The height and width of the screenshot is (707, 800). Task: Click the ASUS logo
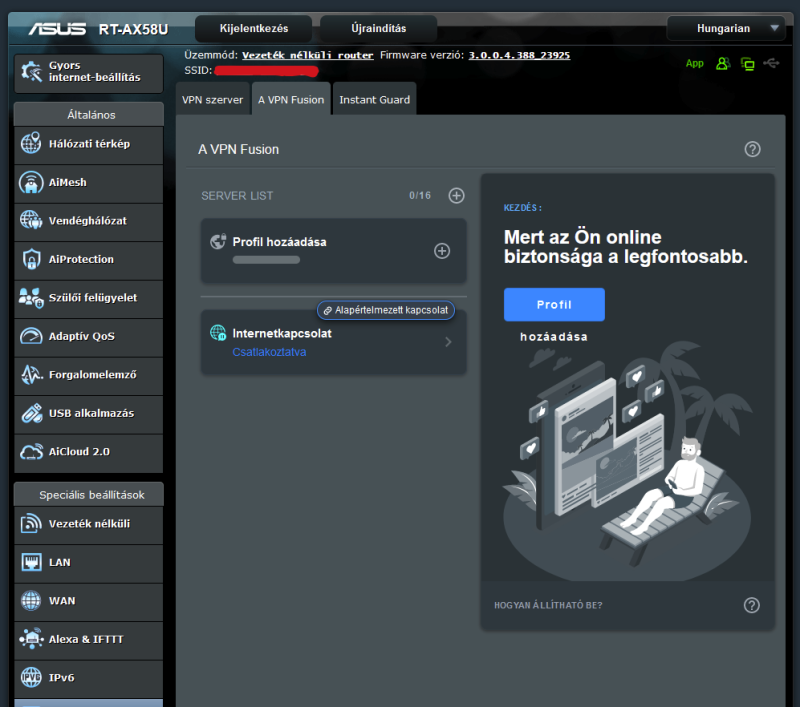click(57, 29)
